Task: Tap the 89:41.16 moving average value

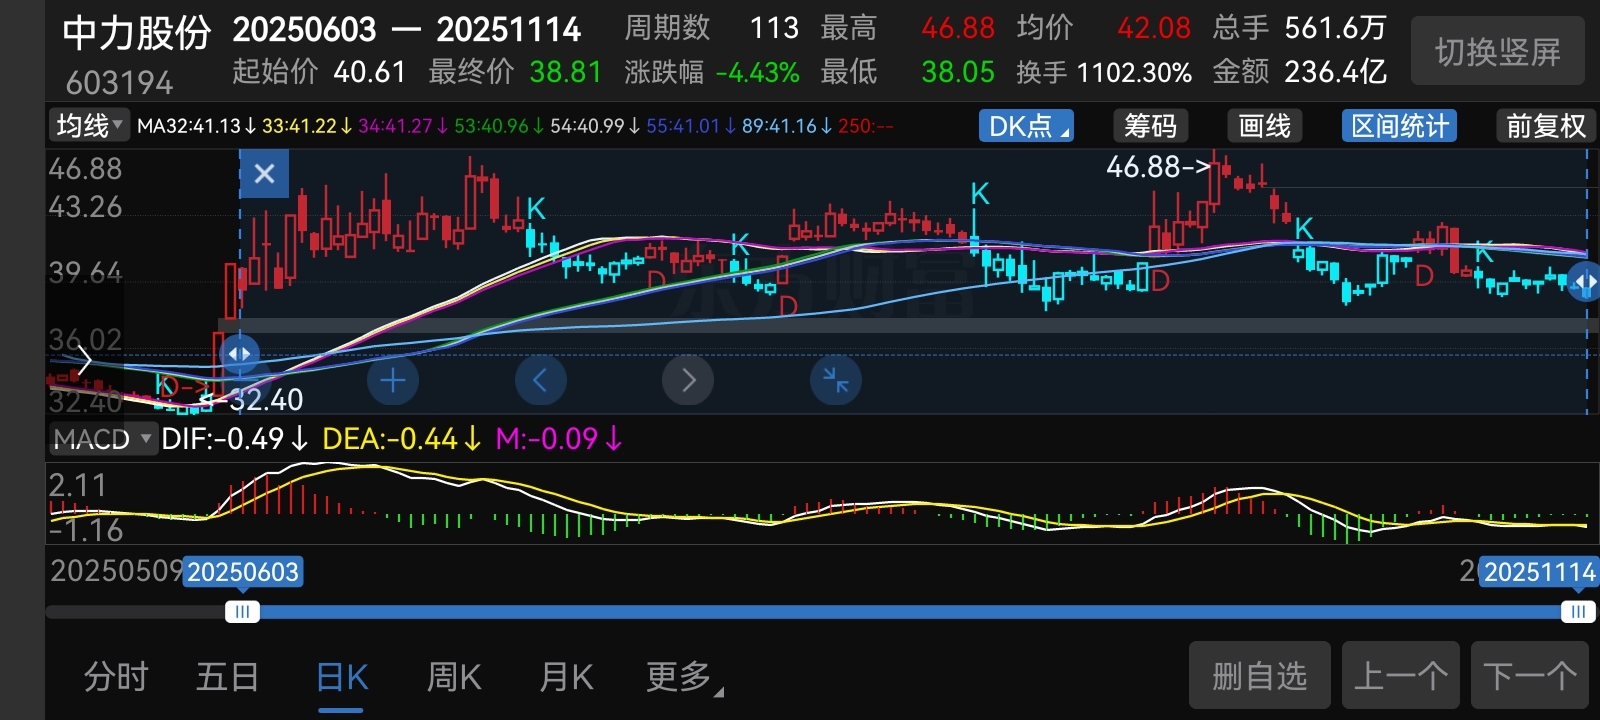Action: point(787,126)
